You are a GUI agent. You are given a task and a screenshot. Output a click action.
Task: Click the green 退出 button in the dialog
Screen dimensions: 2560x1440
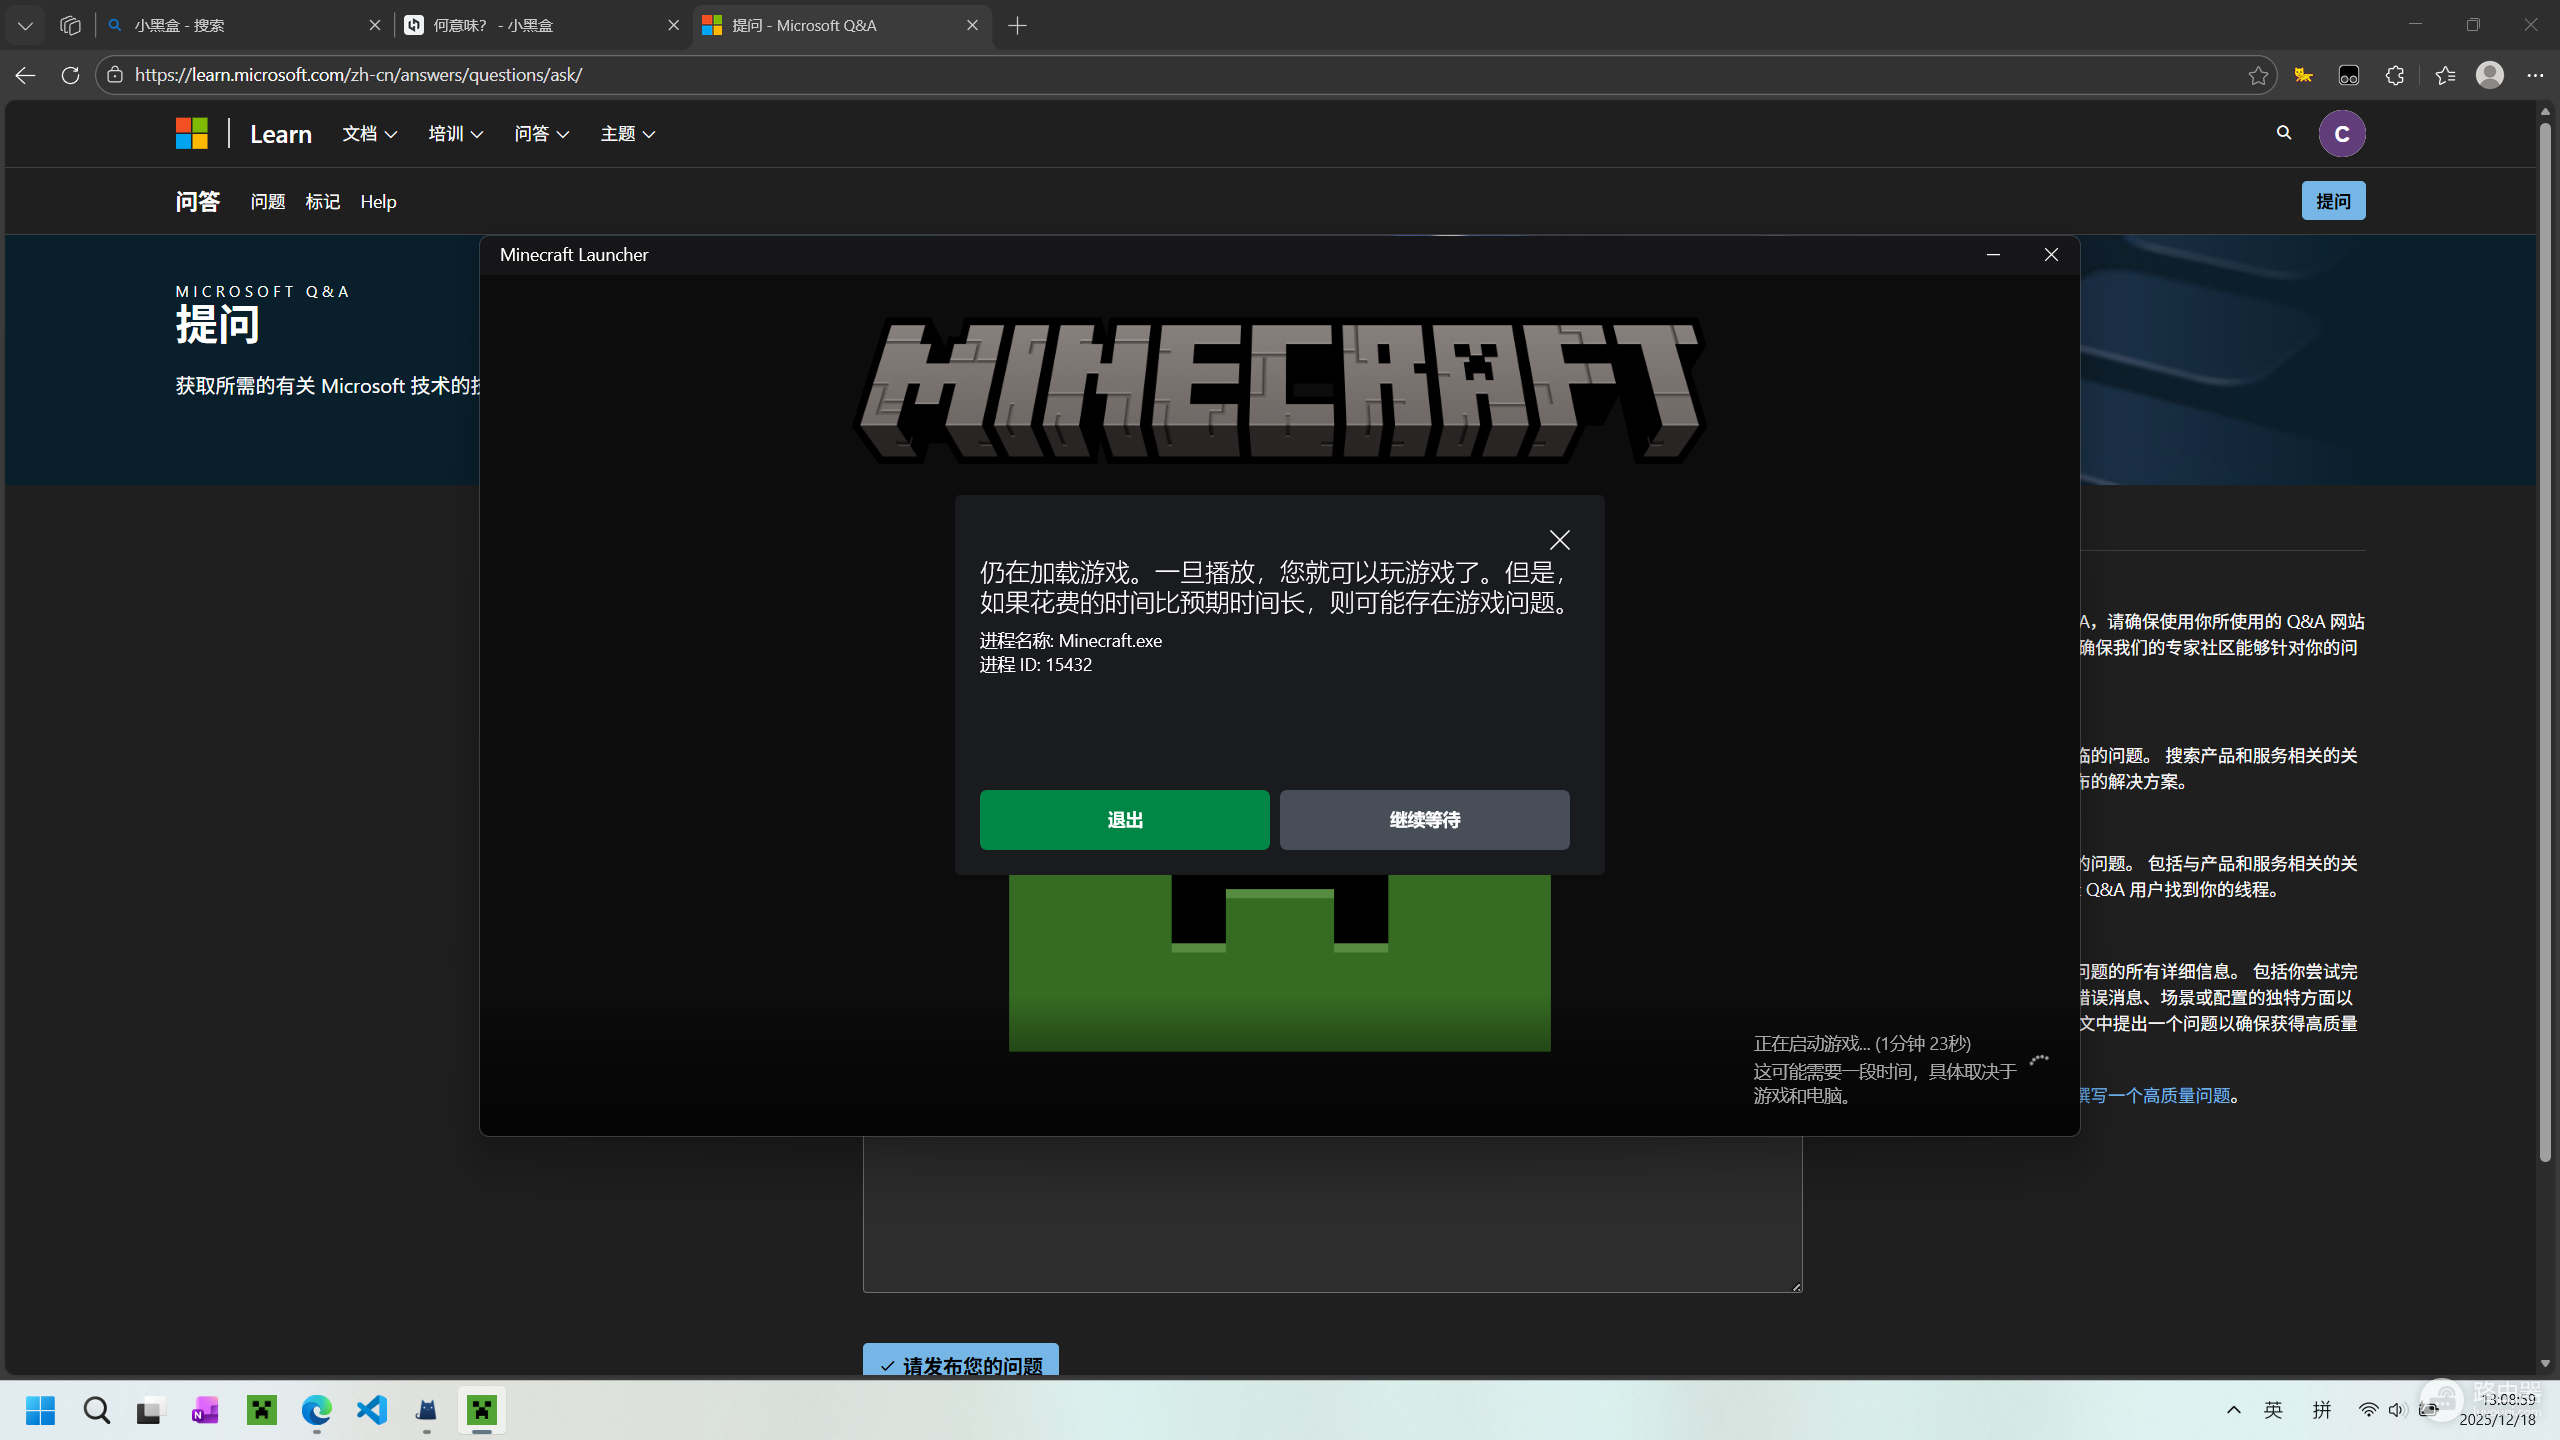tap(1124, 820)
